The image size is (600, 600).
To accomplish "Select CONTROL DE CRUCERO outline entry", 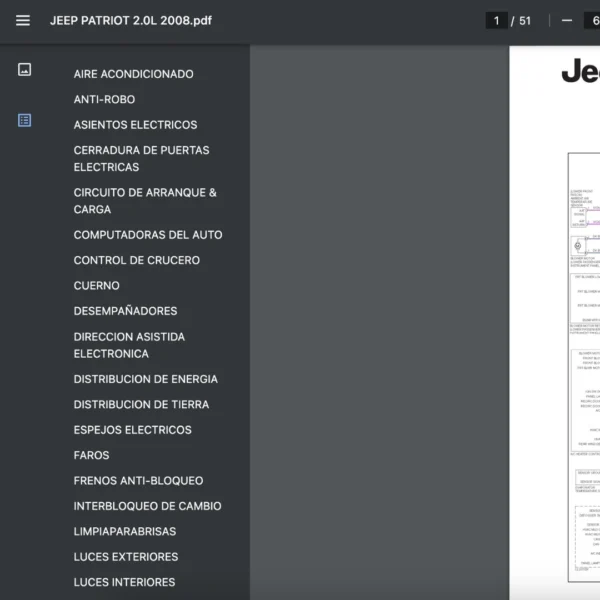I will pos(137,260).
